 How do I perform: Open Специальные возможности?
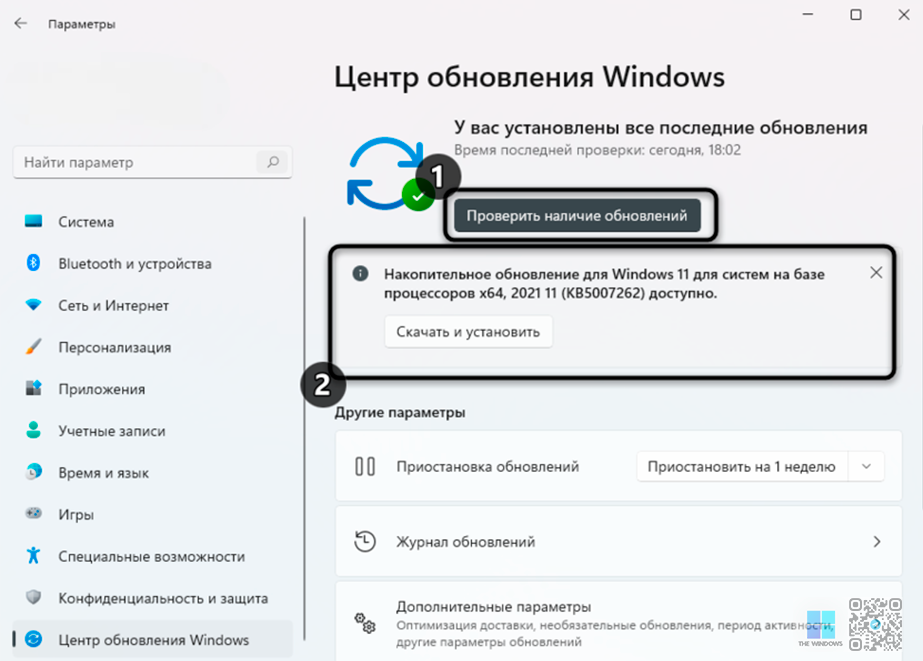pos(152,556)
